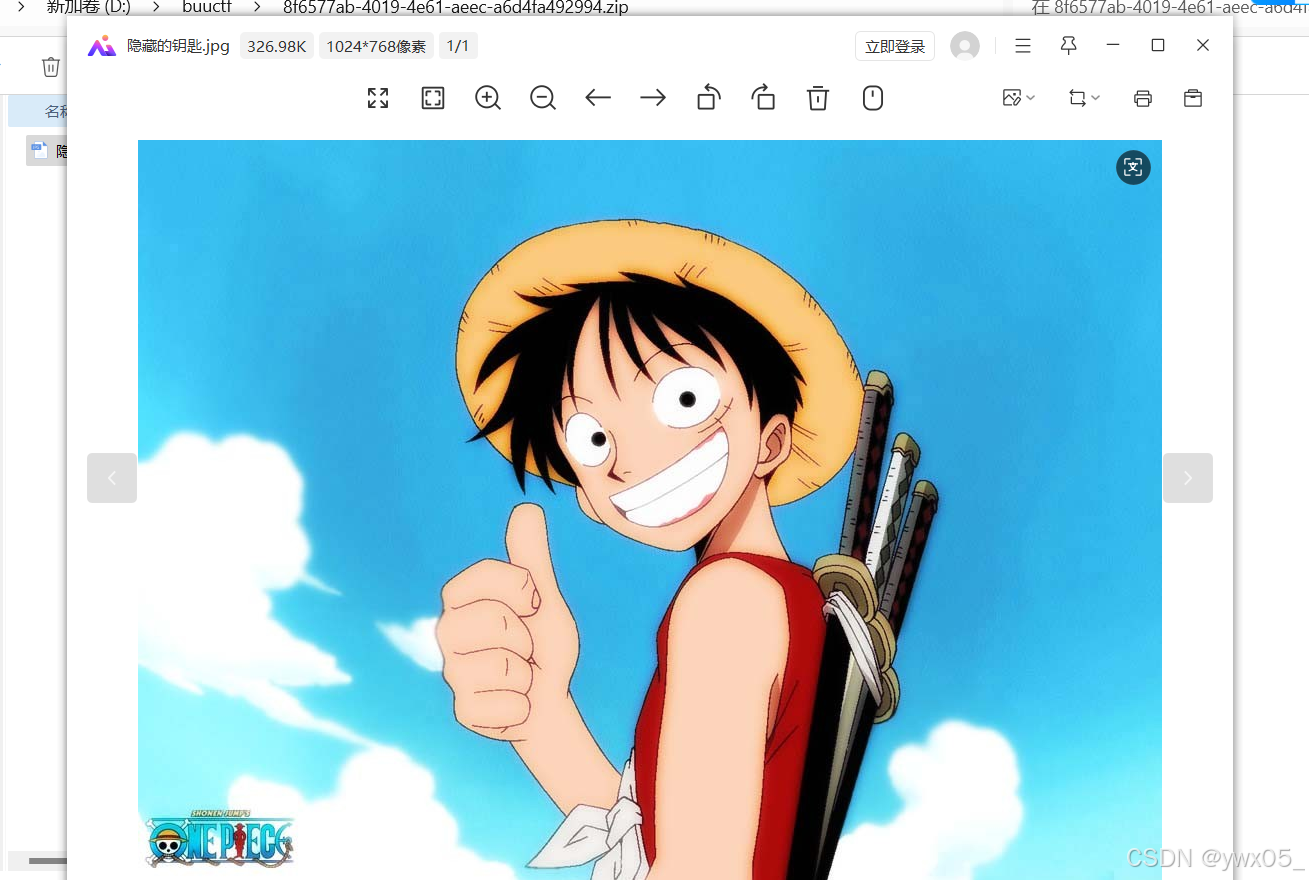Click the viewer app logo icon
The width and height of the screenshot is (1309, 880).
[x=102, y=46]
